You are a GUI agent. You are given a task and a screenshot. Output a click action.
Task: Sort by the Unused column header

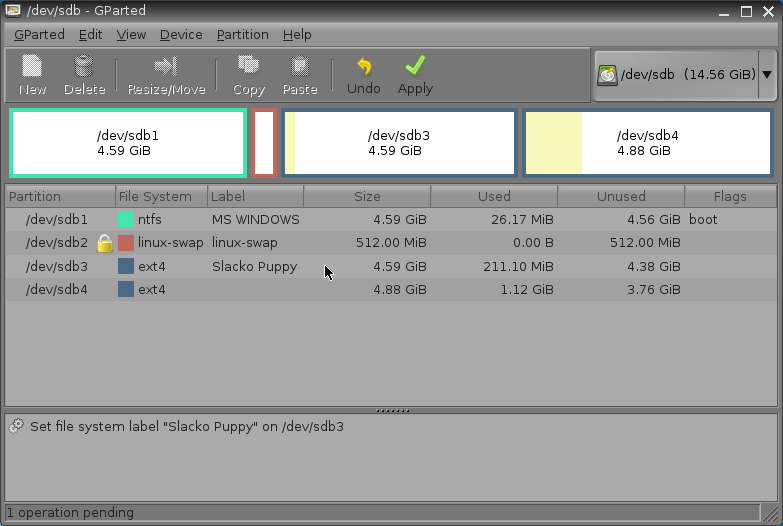(621, 196)
